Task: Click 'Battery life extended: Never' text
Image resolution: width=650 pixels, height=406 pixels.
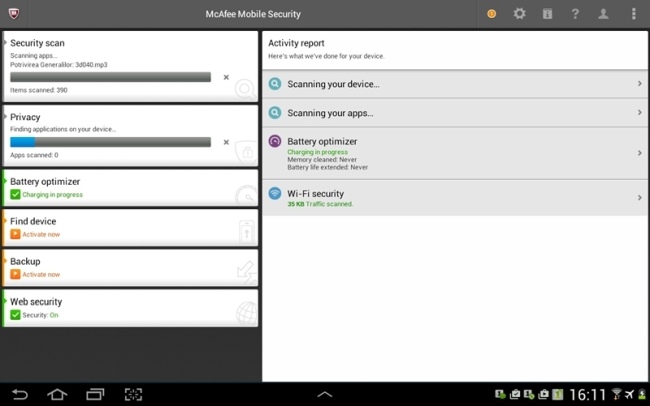Action: point(327,168)
